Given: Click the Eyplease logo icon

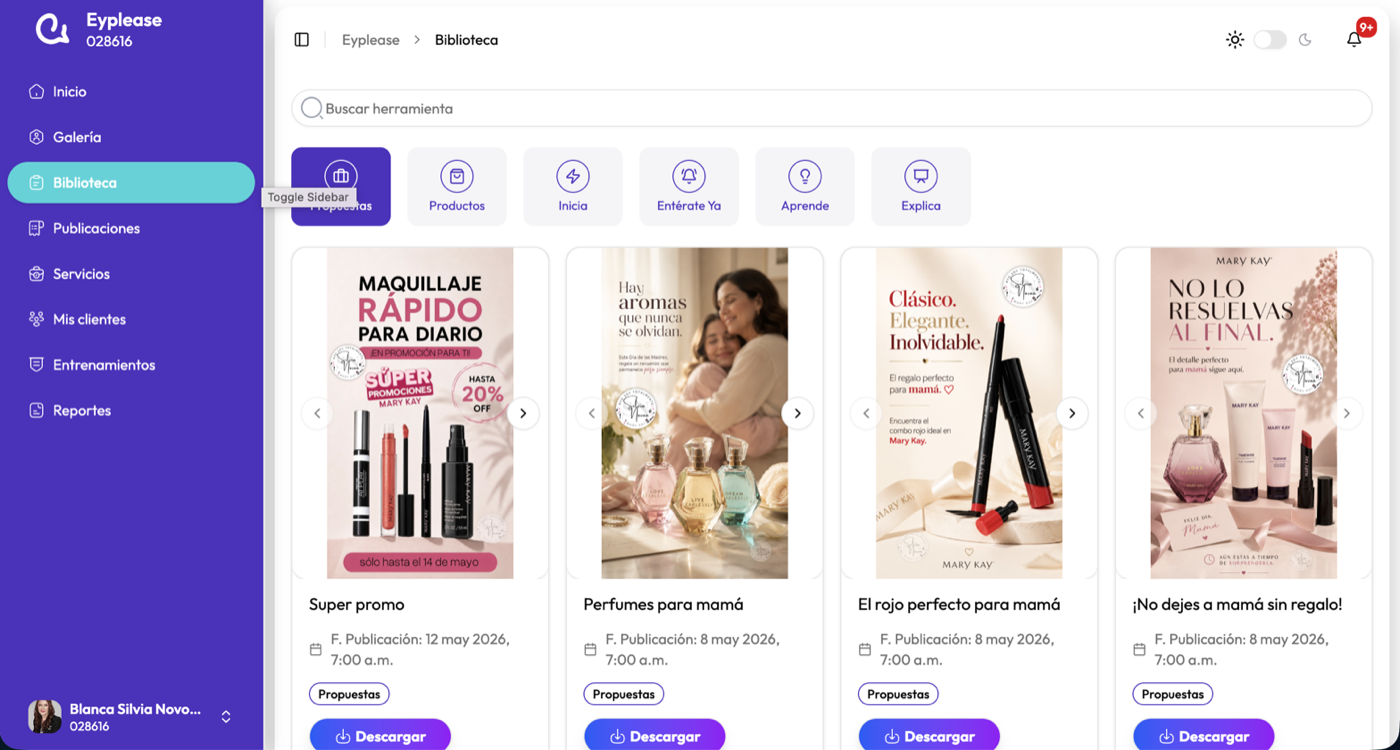Looking at the screenshot, I should [x=52, y=30].
